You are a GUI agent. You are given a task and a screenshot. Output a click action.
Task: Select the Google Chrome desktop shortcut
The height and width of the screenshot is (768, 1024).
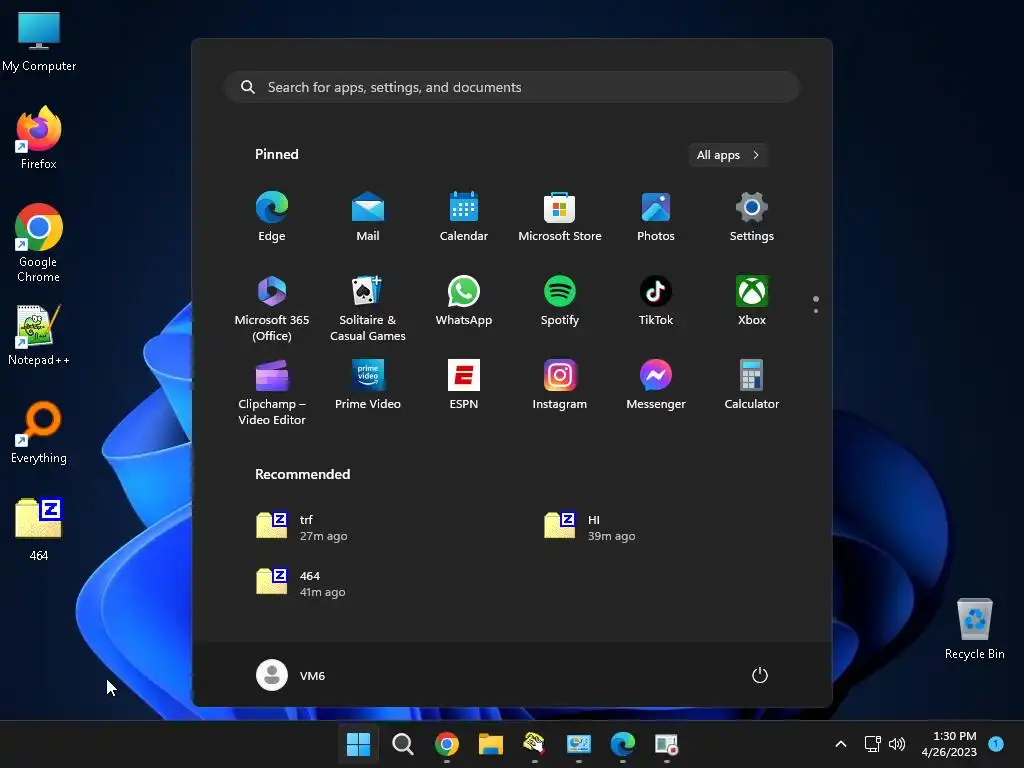39,243
